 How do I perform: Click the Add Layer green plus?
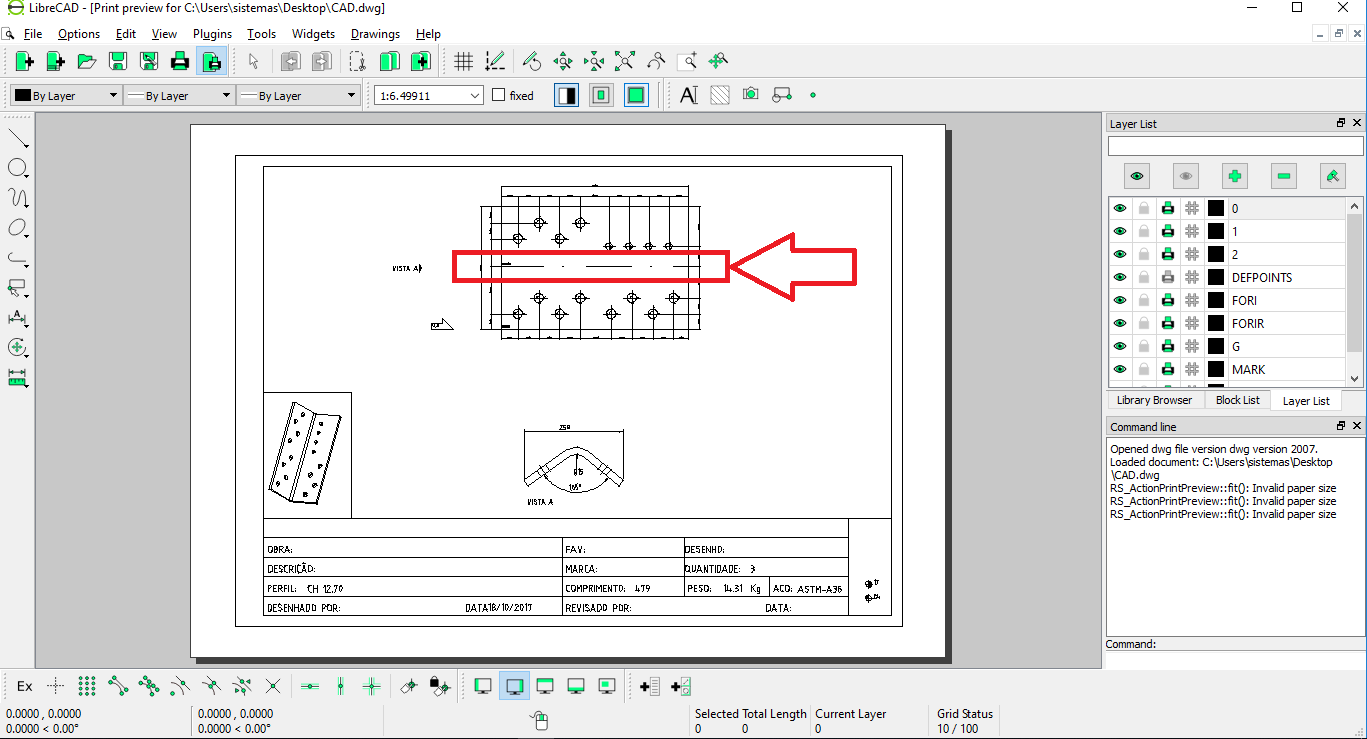(x=1235, y=177)
